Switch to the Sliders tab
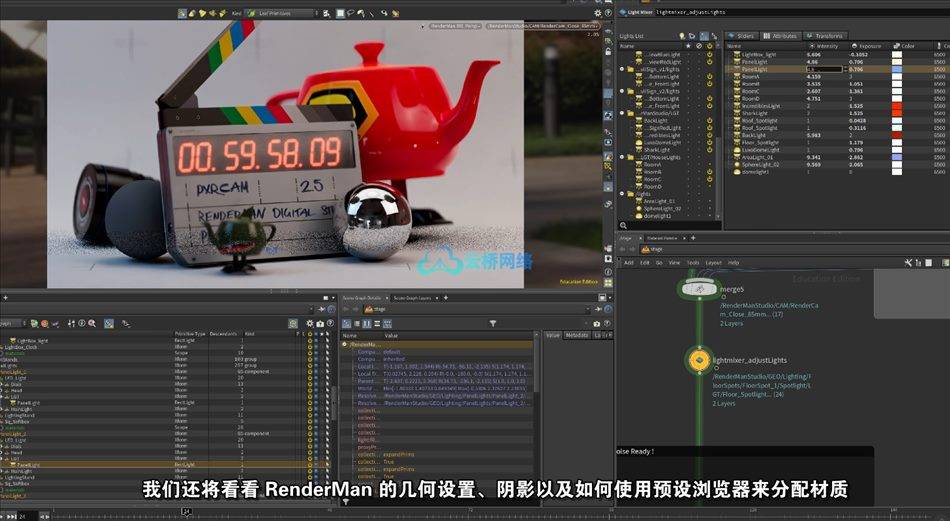This screenshot has height=521, width=950. [742, 36]
